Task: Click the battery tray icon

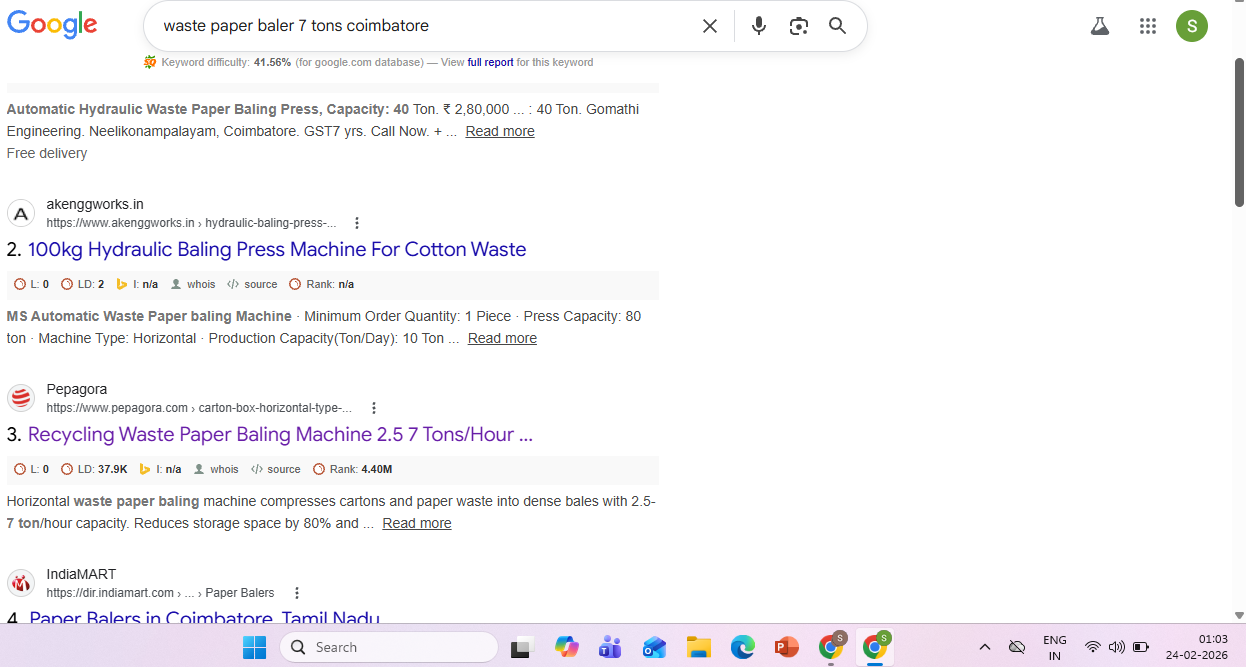Action: pos(1141,647)
